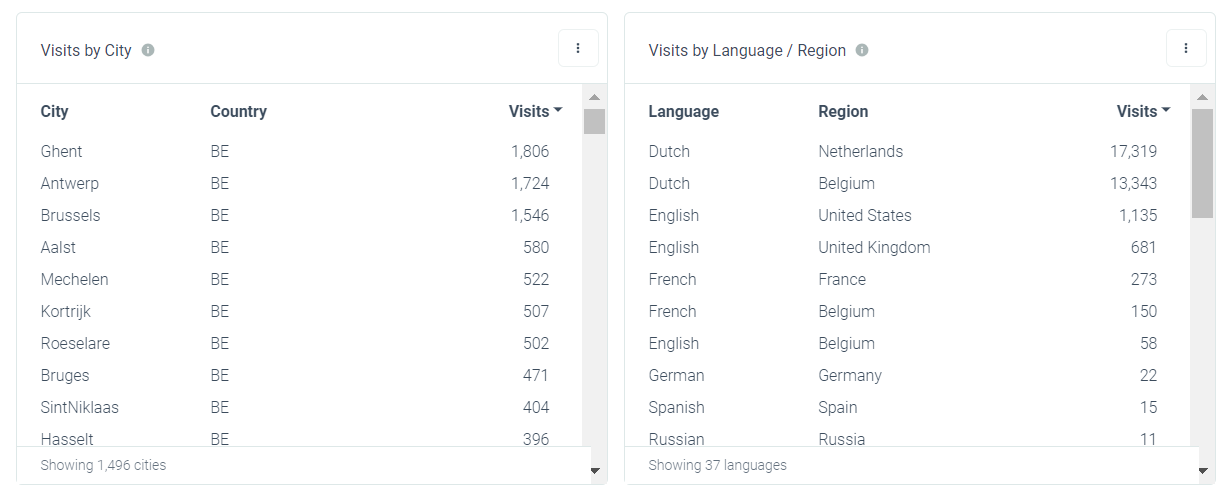The height and width of the screenshot is (498, 1232).
Task: Click info icon beside Visits by City
Action: click(x=148, y=50)
